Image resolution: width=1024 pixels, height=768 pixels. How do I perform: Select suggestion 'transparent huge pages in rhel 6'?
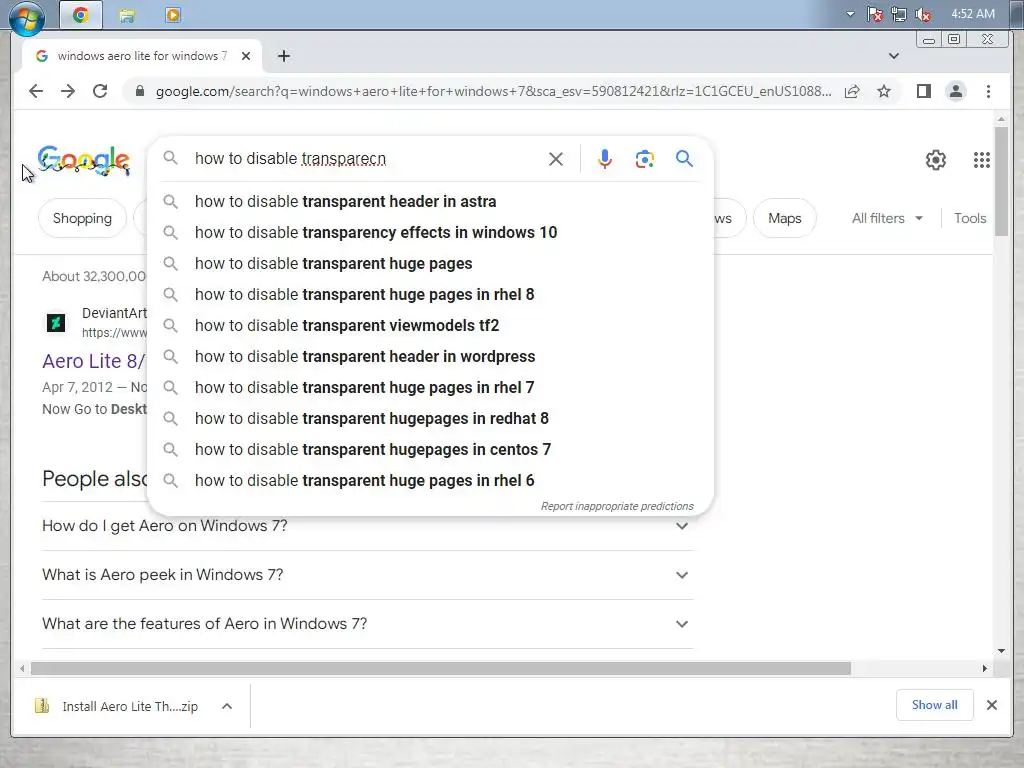coord(430,481)
